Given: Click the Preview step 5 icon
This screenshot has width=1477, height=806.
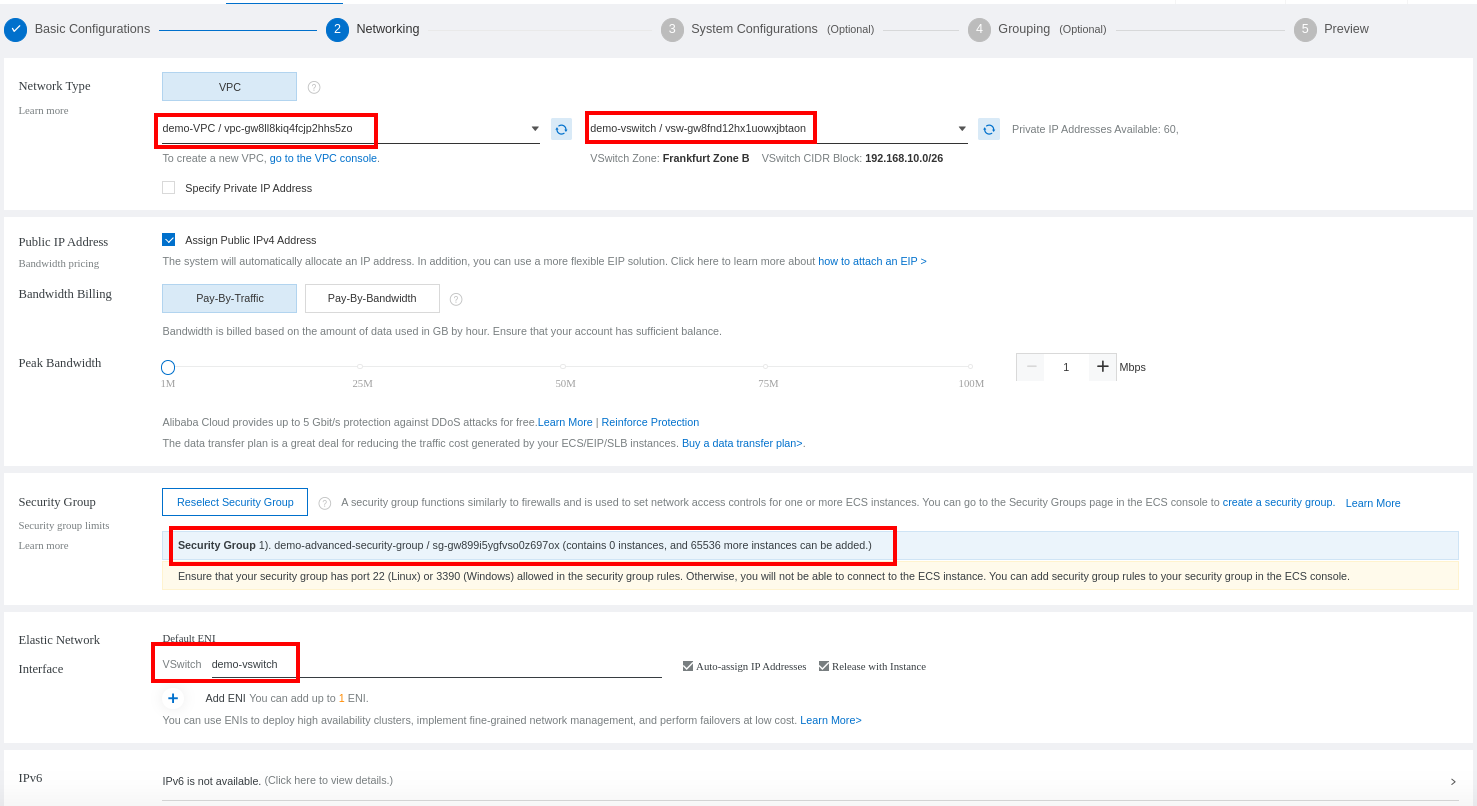Looking at the screenshot, I should pyautogui.click(x=1305, y=29).
